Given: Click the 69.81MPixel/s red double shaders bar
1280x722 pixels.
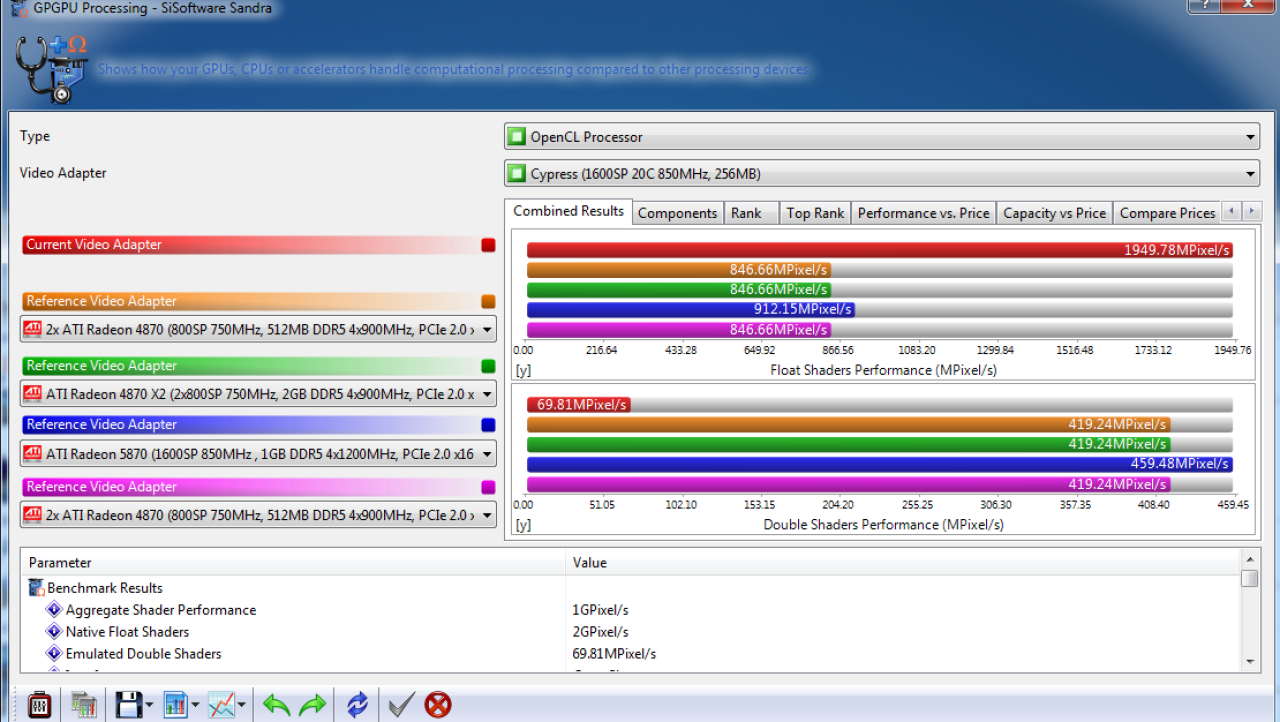Looking at the screenshot, I should tap(578, 405).
